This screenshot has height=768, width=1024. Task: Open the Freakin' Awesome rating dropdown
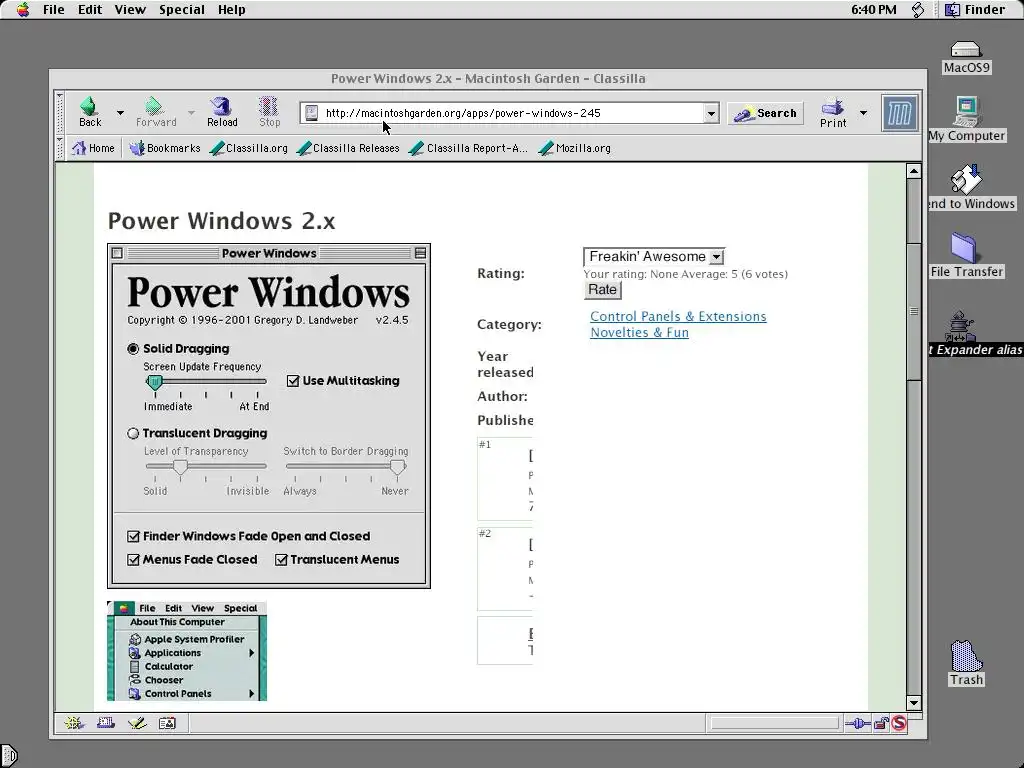coord(654,257)
